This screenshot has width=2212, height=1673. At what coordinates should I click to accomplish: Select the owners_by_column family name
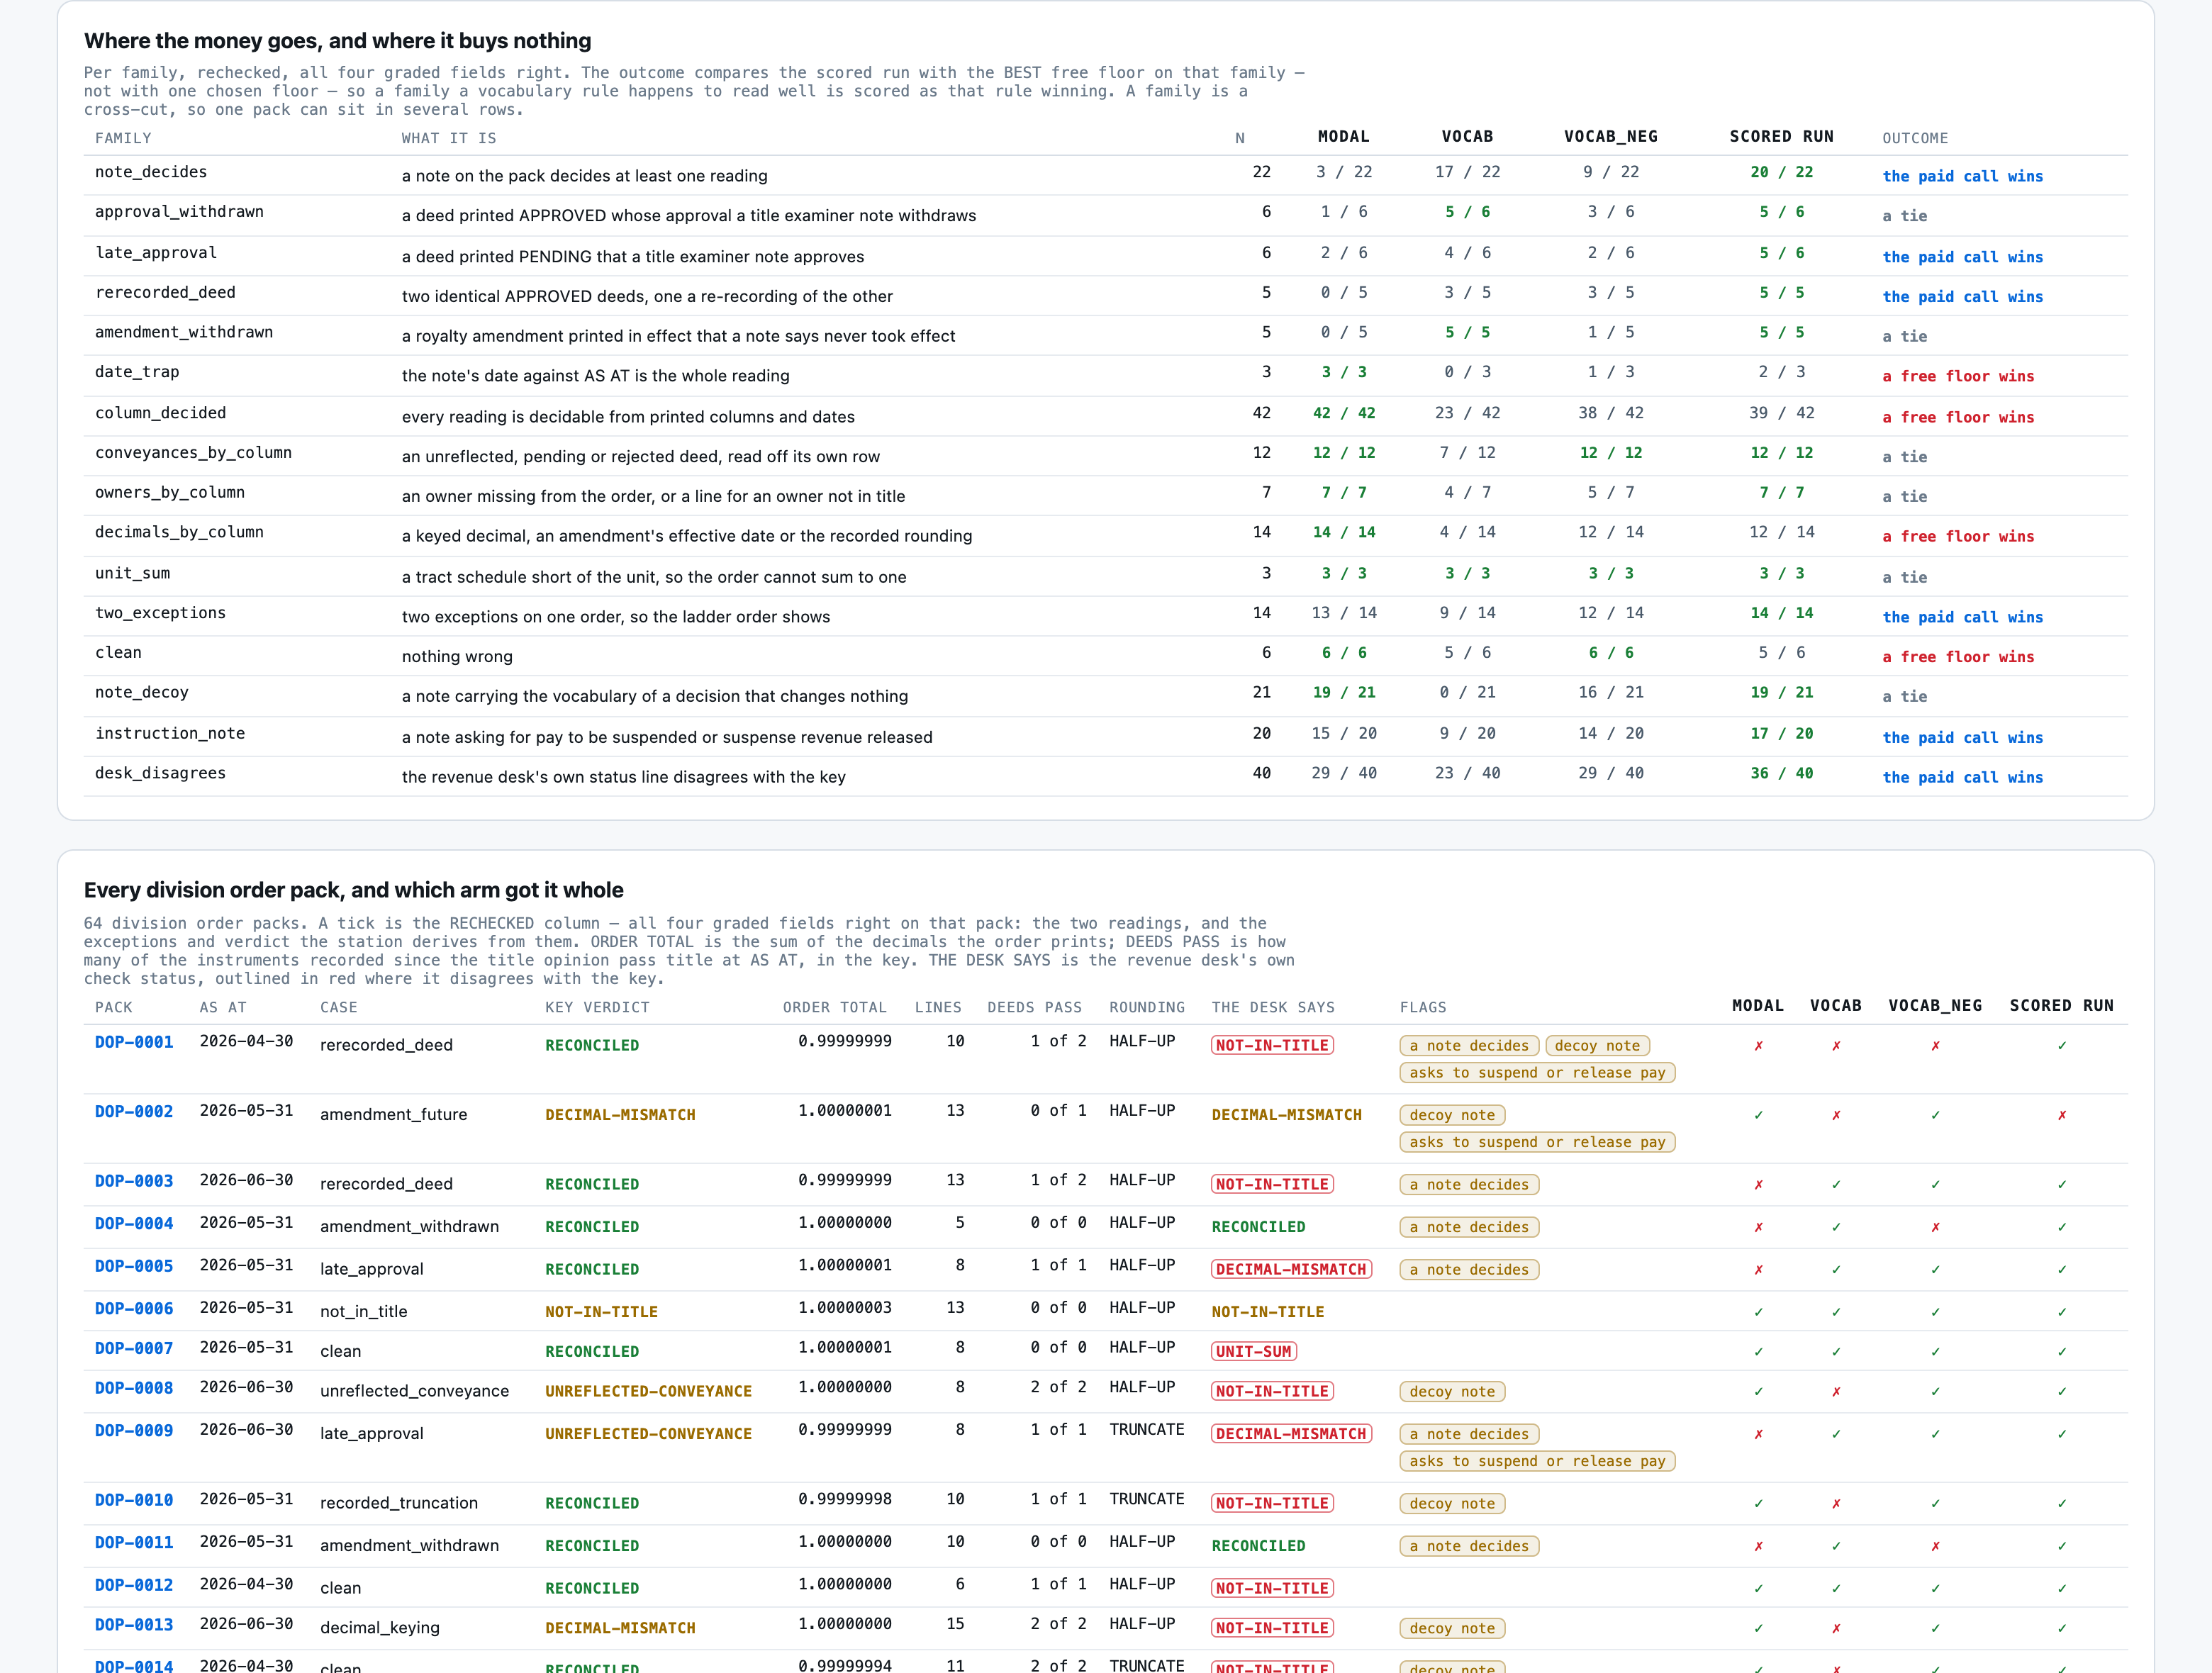coord(170,493)
